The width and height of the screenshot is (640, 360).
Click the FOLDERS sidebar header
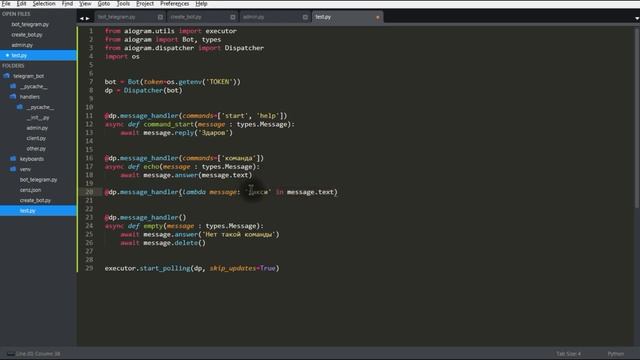click(x=13, y=66)
